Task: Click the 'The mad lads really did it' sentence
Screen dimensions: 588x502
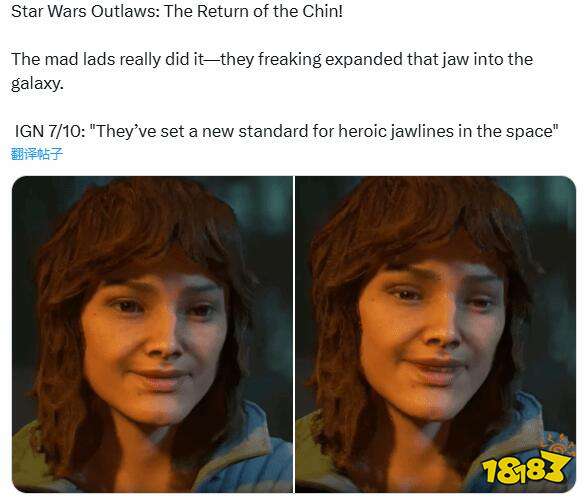Action: point(272,71)
